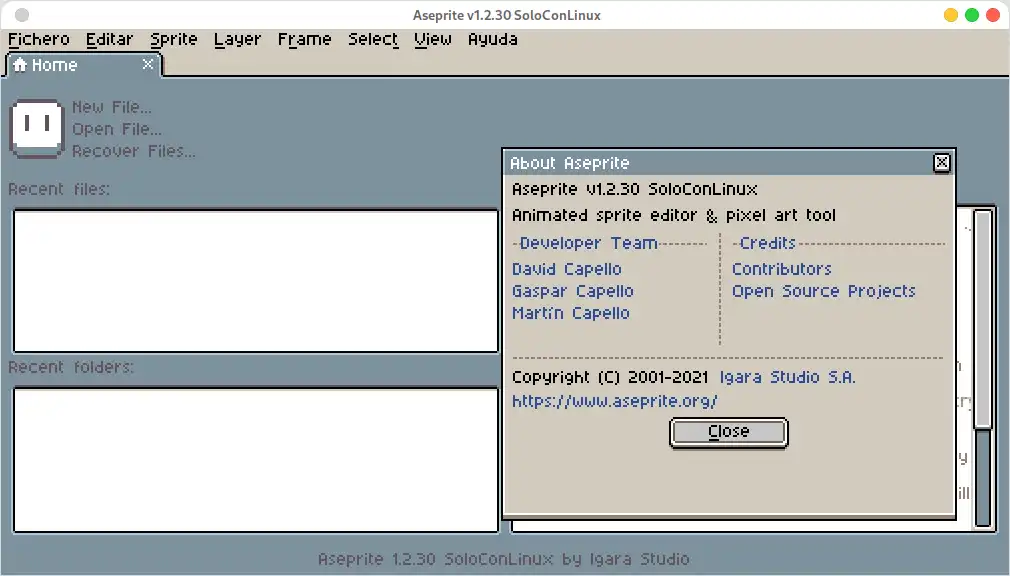Open the Layer menu
The image size is (1010, 576).
coord(237,39)
